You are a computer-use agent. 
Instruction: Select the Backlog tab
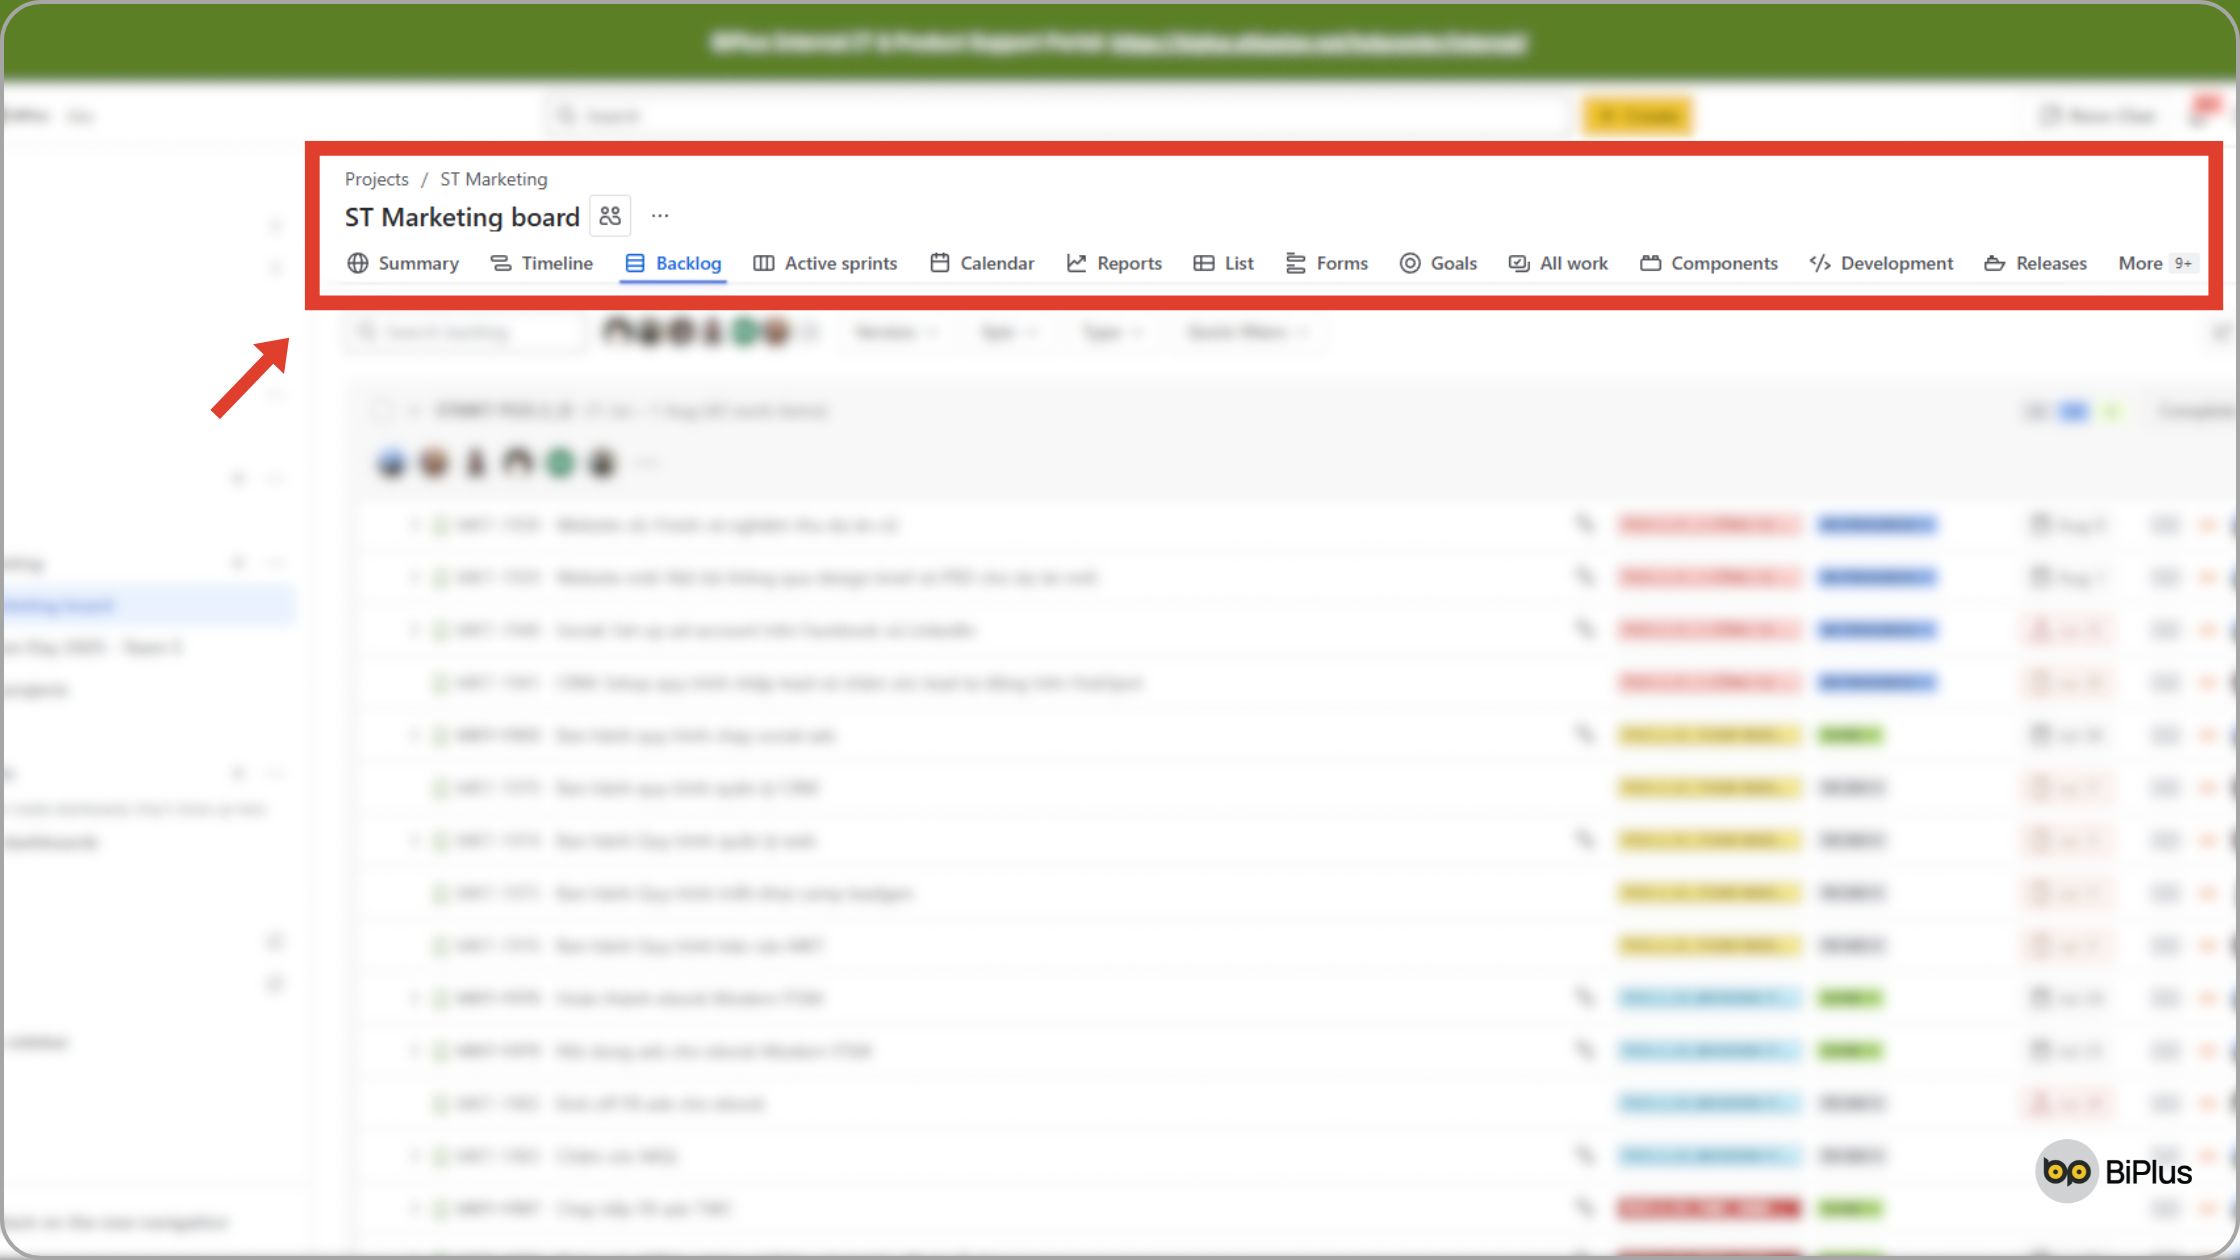pyautogui.click(x=673, y=263)
